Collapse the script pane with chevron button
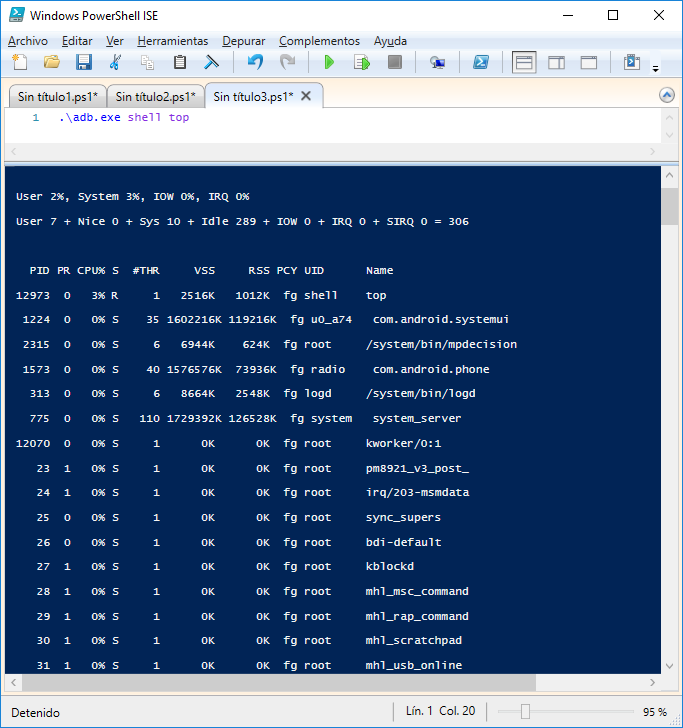Viewport: 683px width, 728px height. click(x=667, y=95)
